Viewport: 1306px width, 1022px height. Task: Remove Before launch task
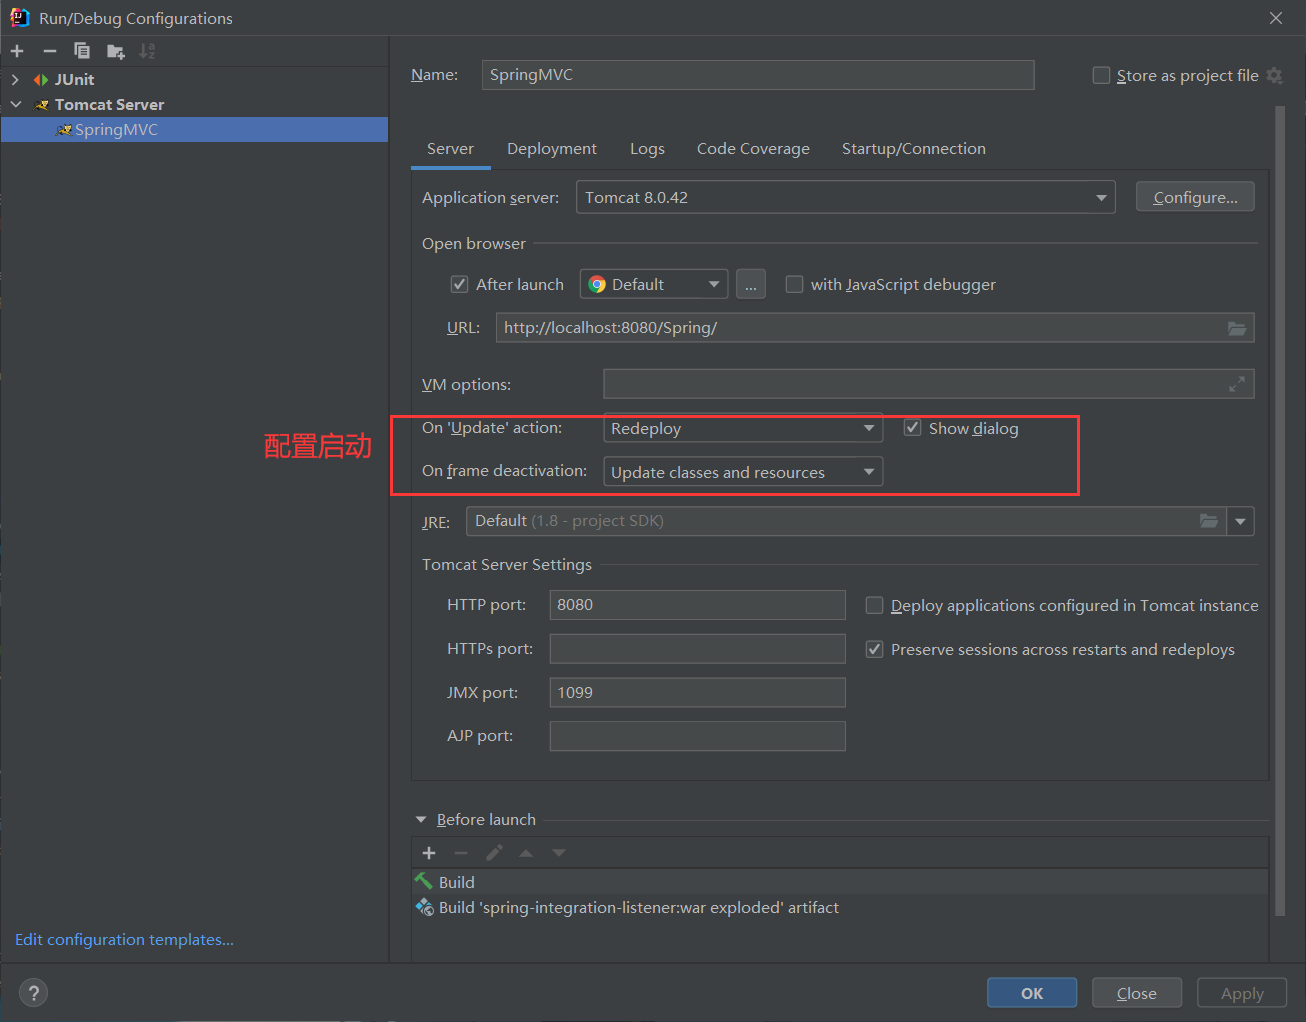click(x=461, y=853)
